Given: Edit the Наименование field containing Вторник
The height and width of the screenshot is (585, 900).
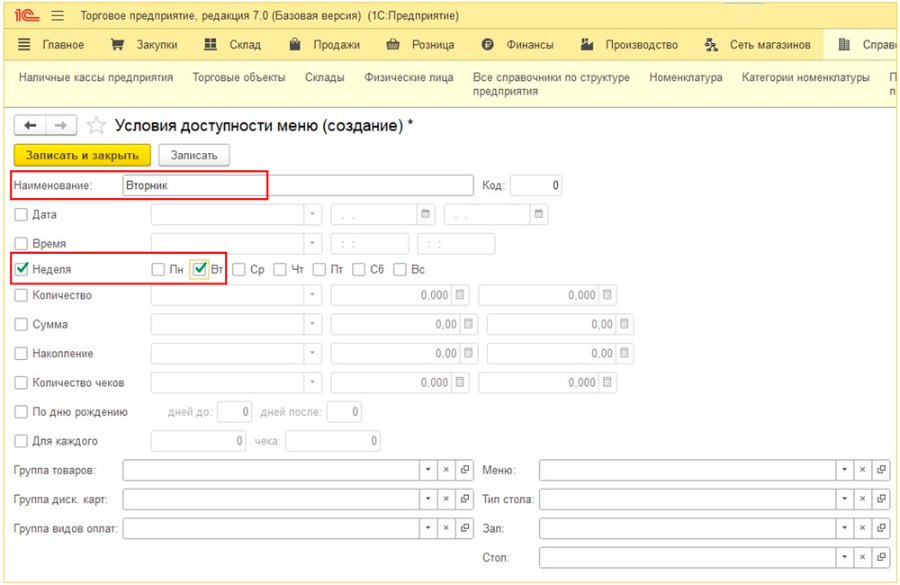Looking at the screenshot, I should [x=297, y=185].
